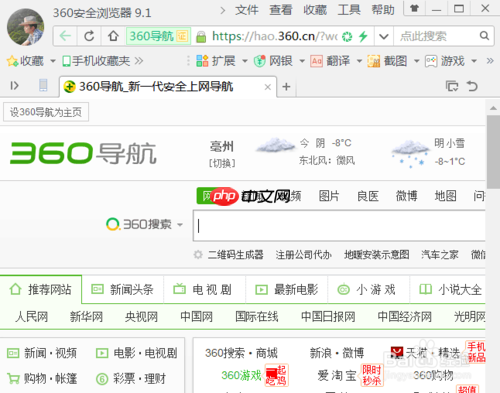This screenshot has height=393, width=500.
Task: Select the 图片 search category
Action: [329, 196]
